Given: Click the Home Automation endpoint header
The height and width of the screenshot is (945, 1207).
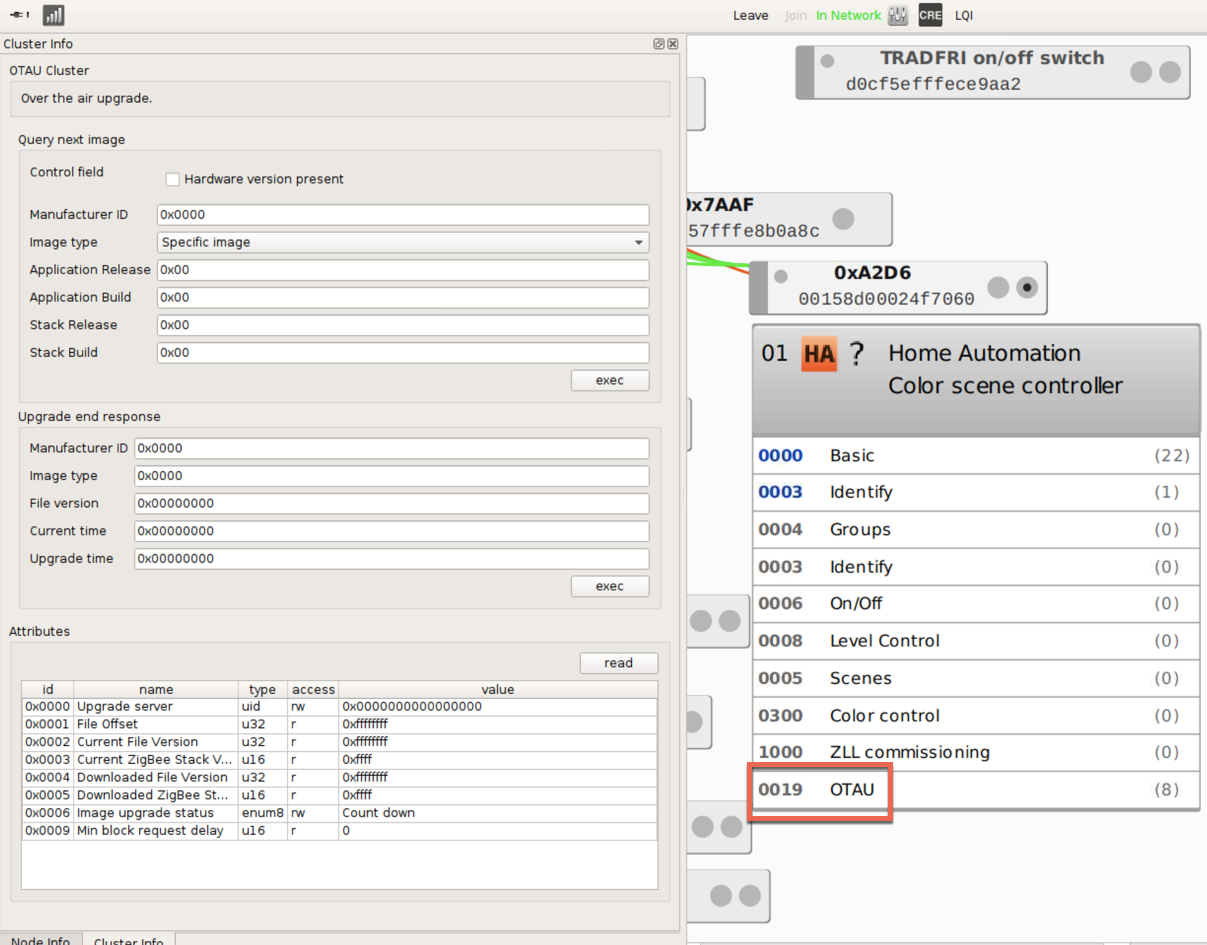Looking at the screenshot, I should [x=975, y=378].
